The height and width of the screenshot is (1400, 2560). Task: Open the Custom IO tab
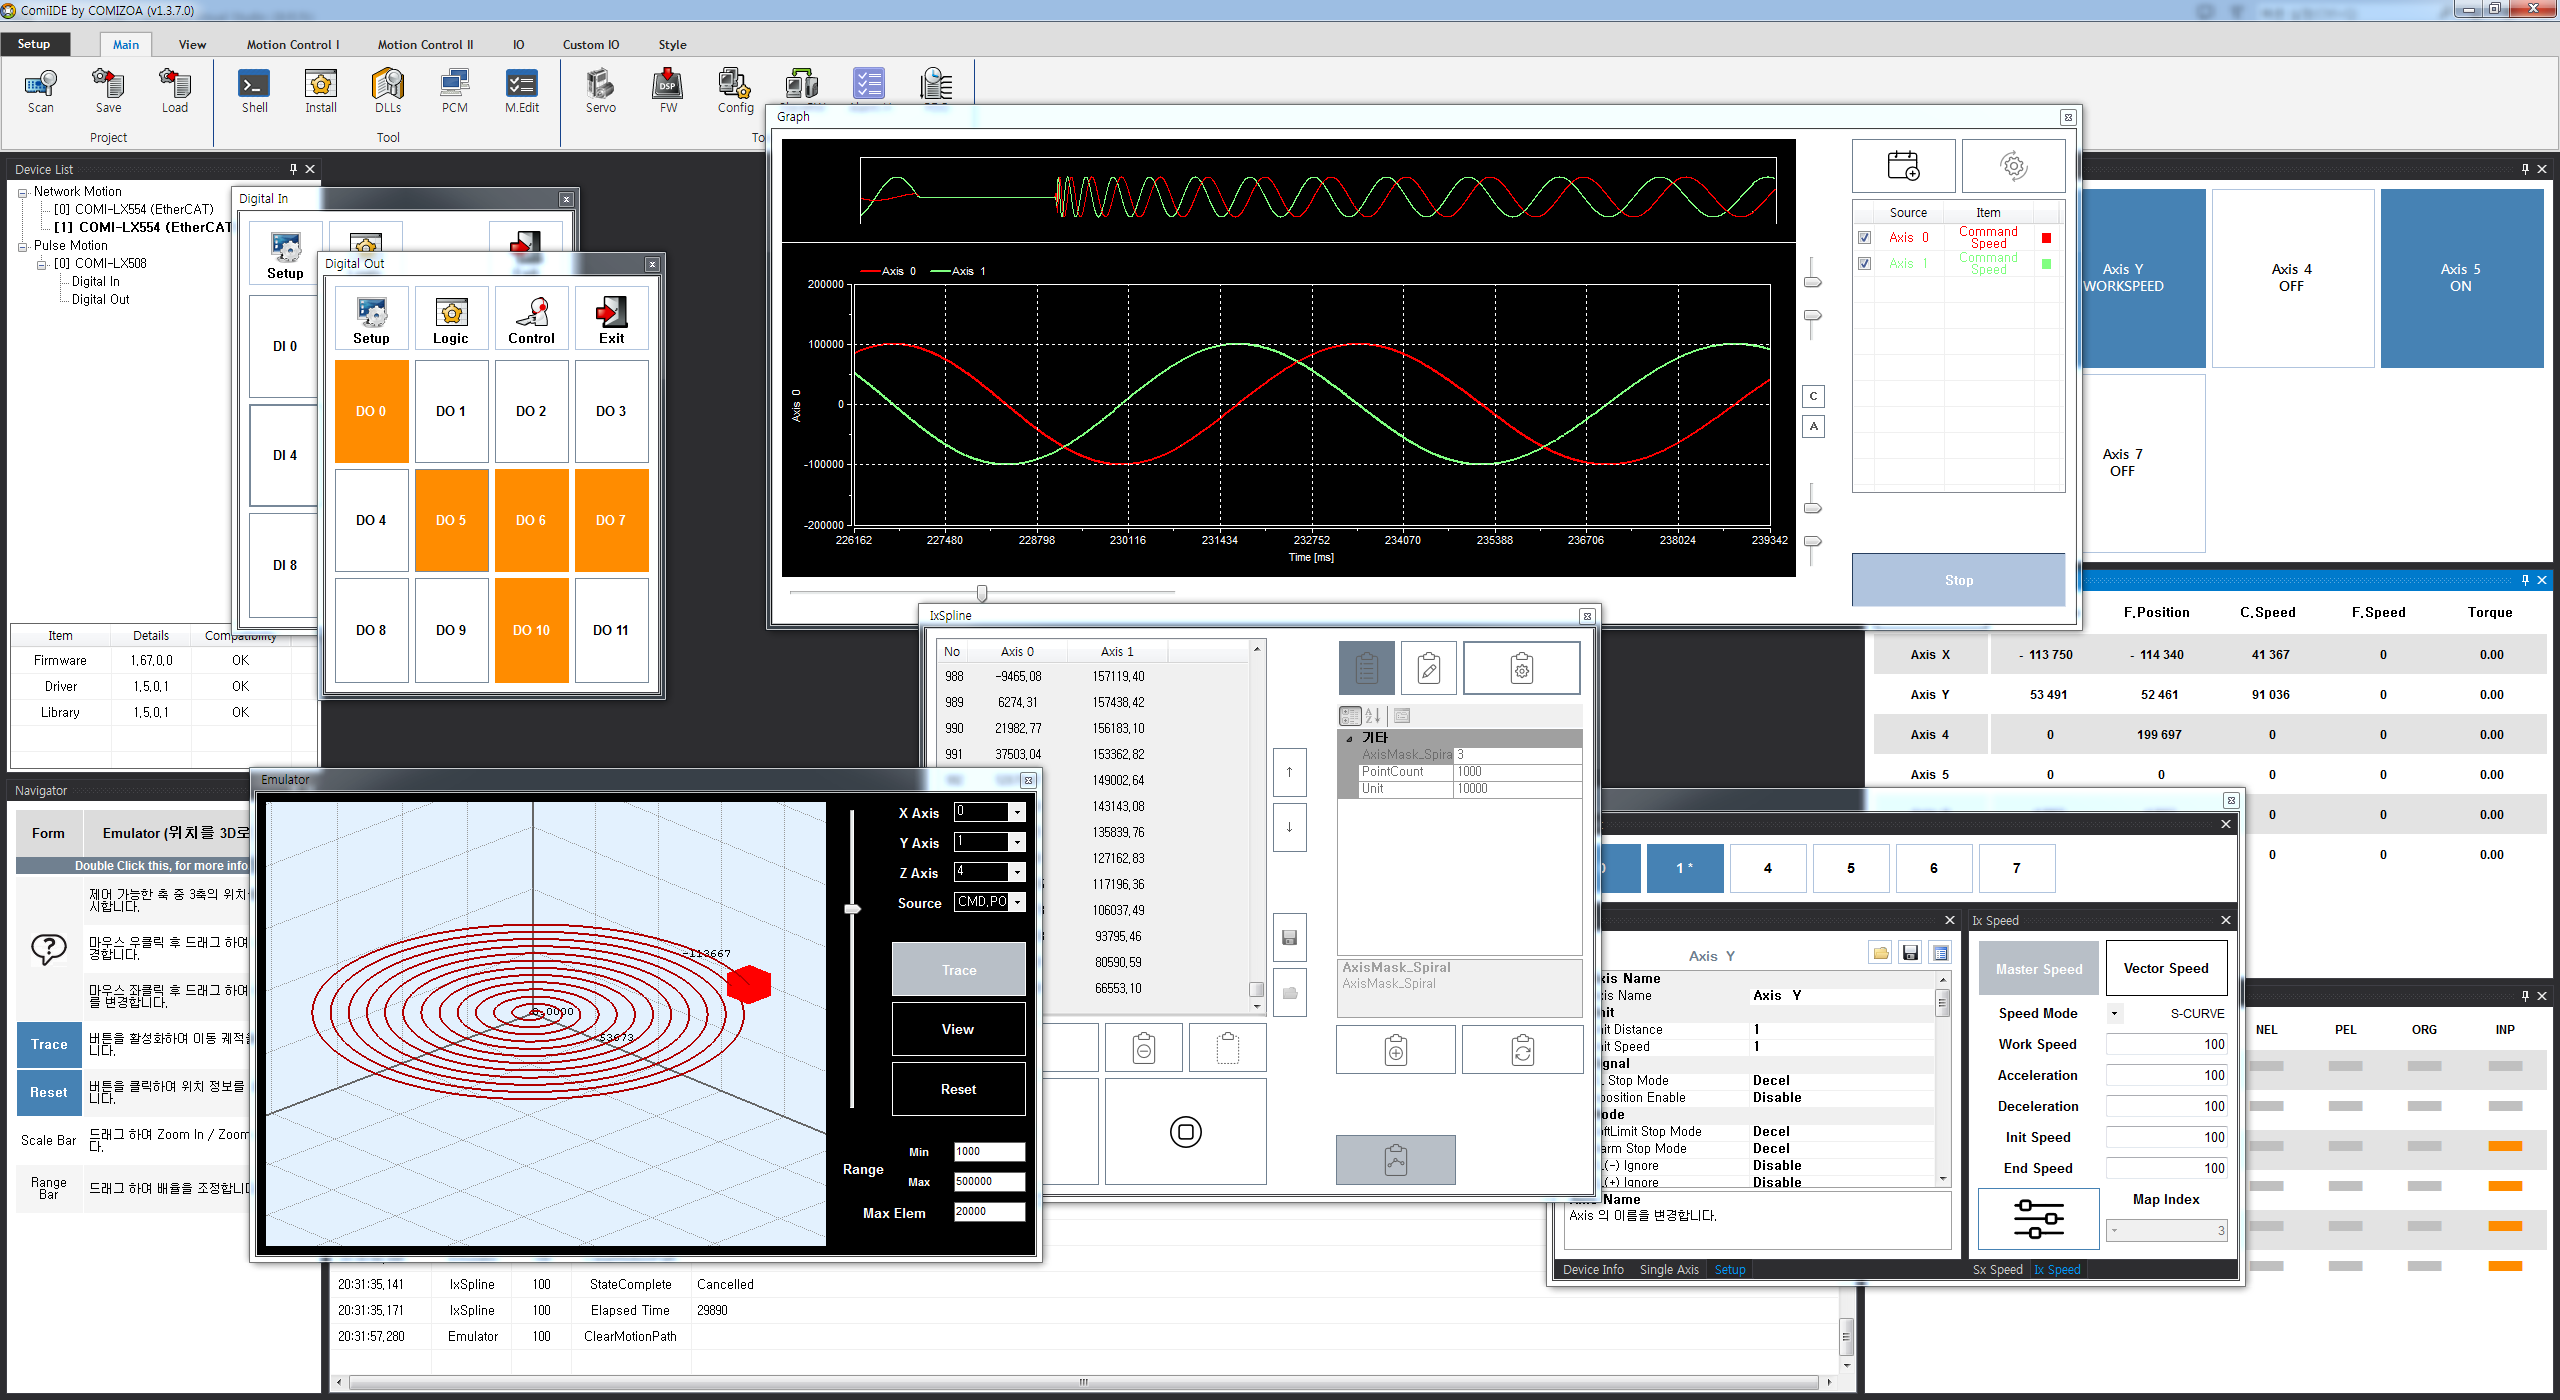590,45
